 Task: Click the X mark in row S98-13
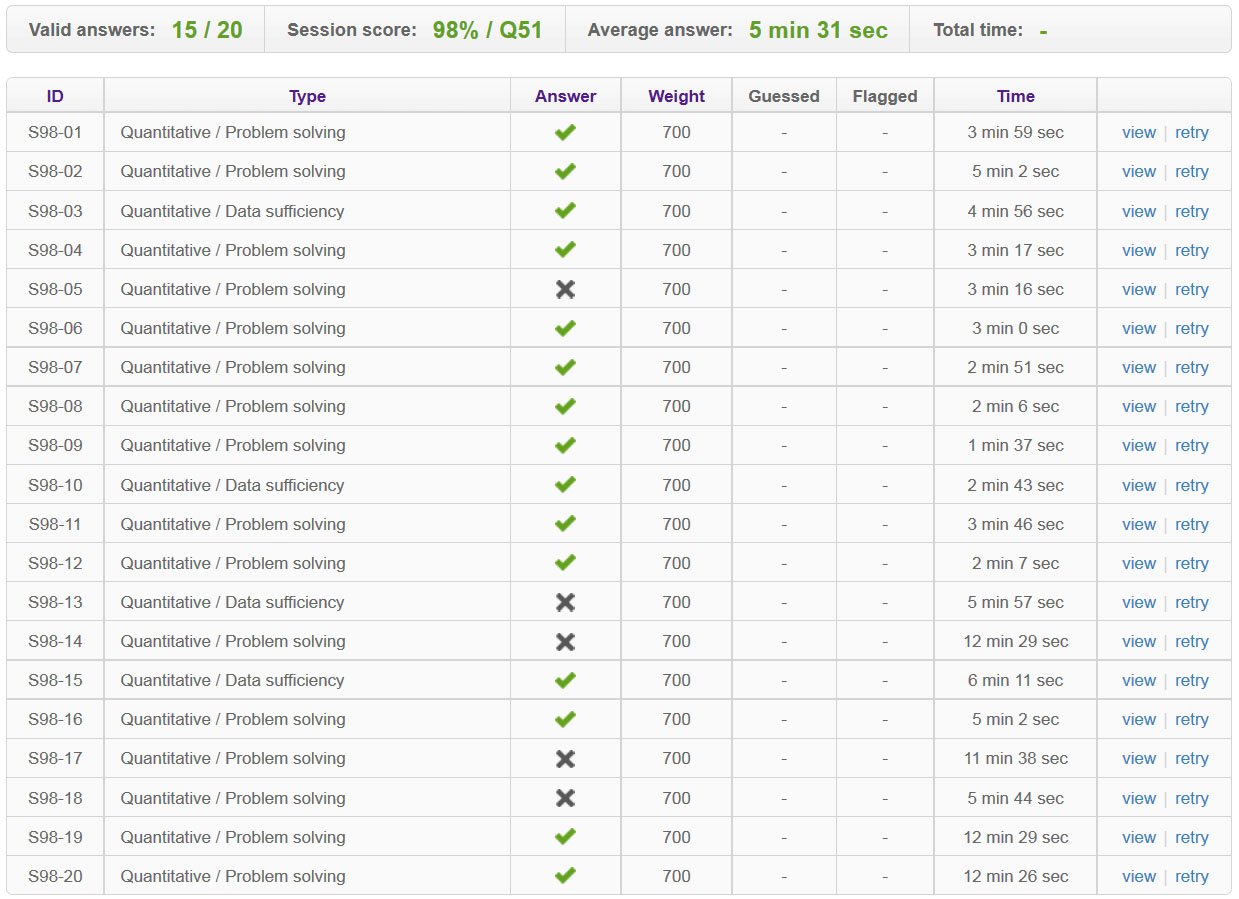[565, 602]
